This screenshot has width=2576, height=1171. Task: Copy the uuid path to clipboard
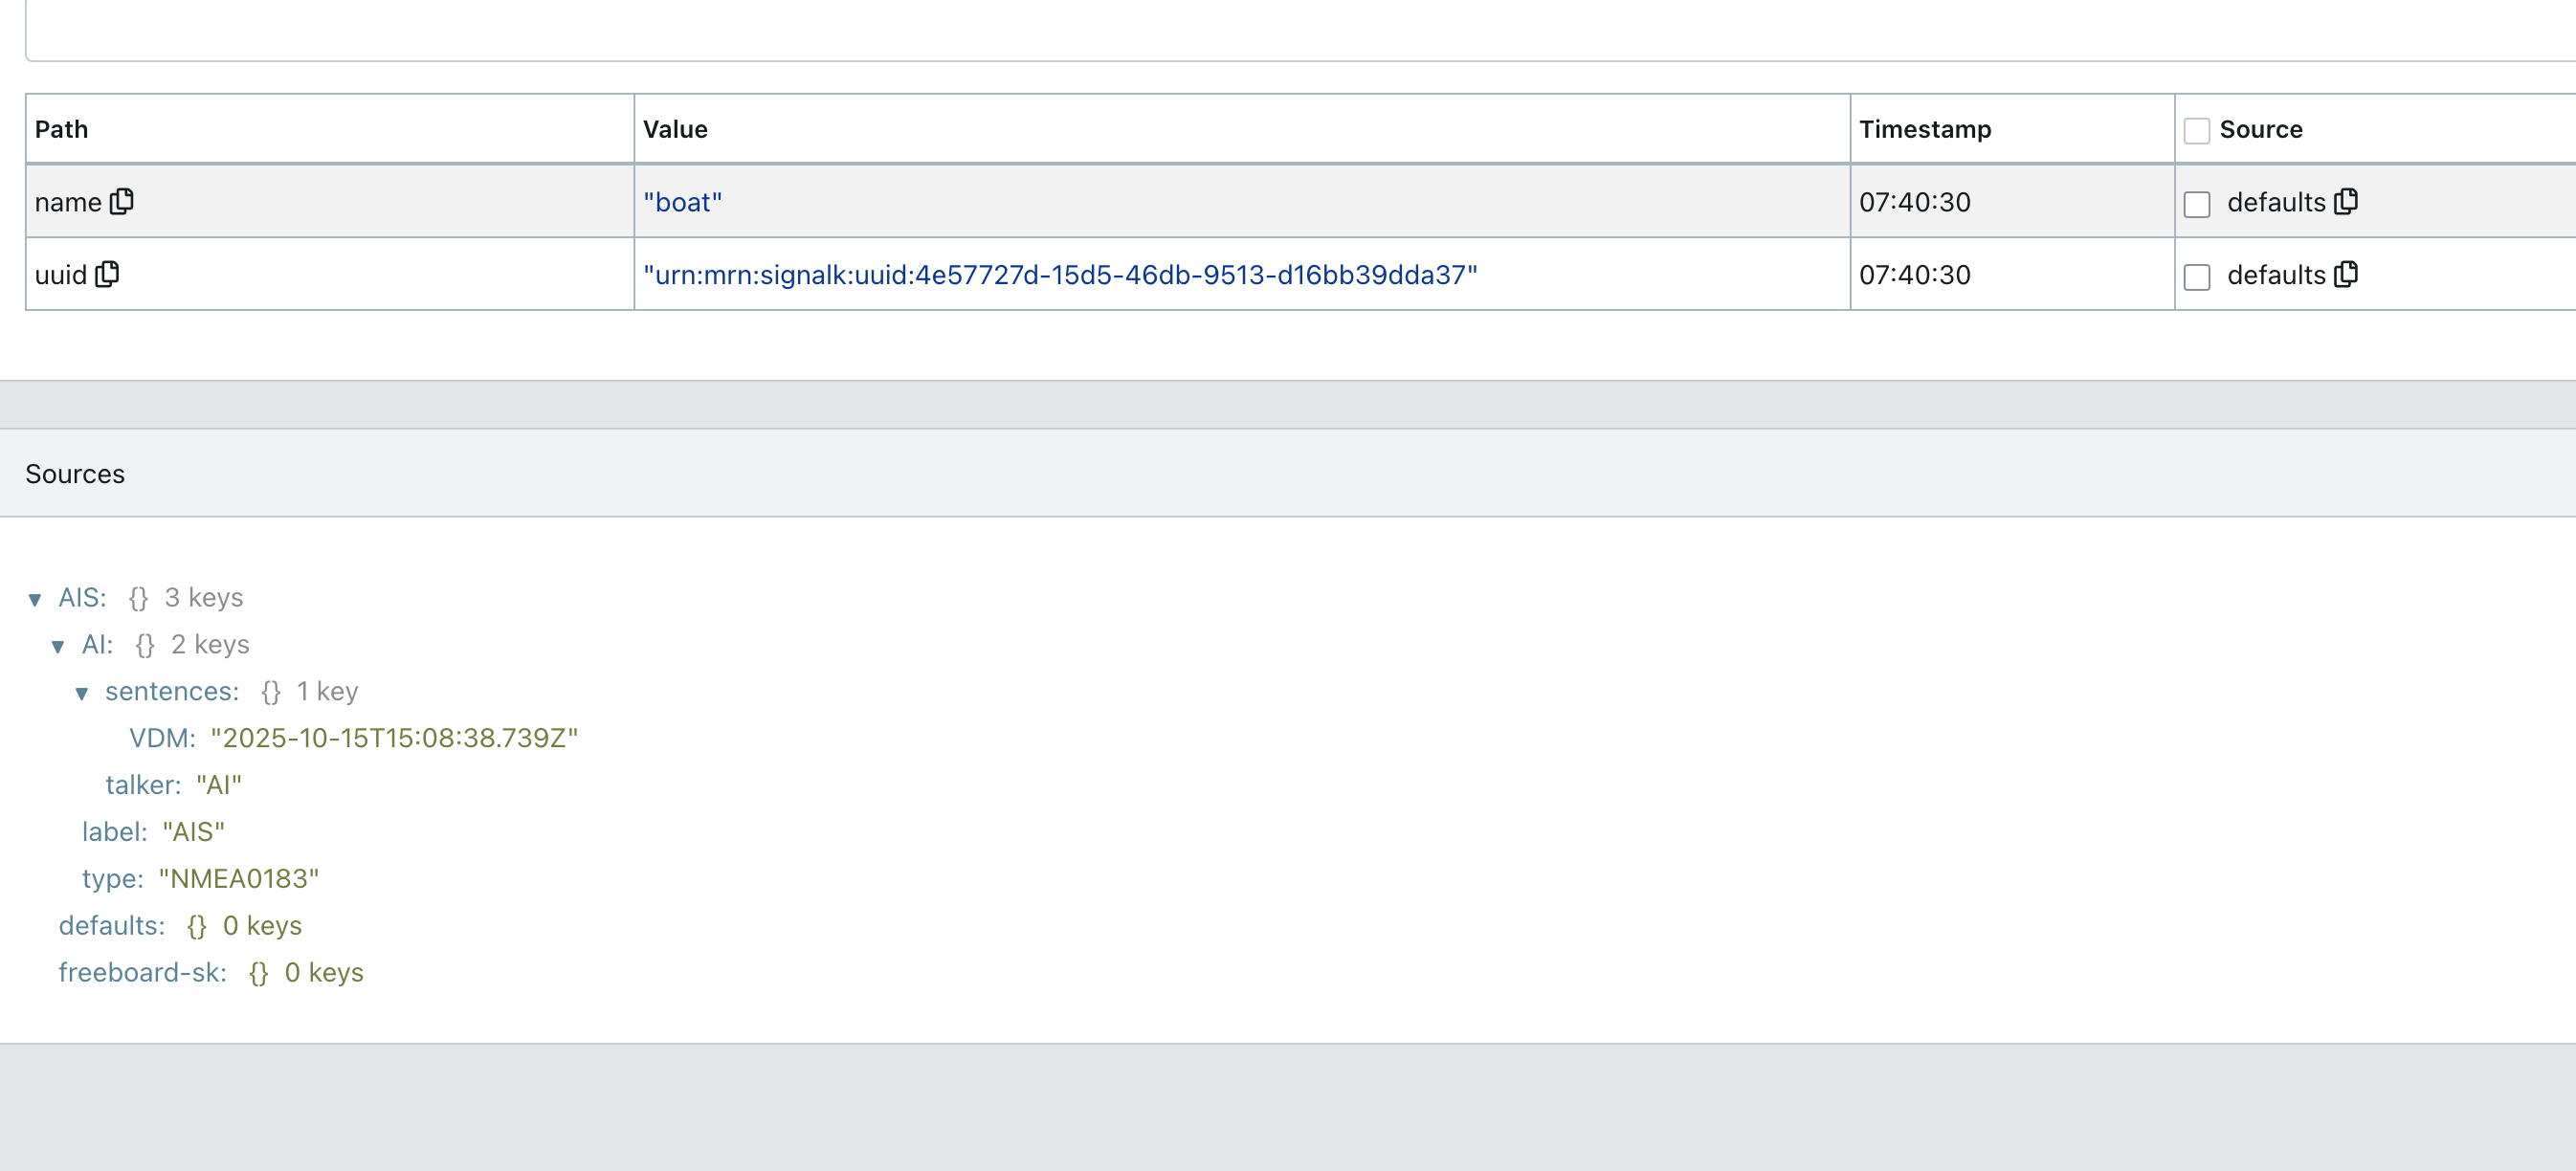(107, 274)
